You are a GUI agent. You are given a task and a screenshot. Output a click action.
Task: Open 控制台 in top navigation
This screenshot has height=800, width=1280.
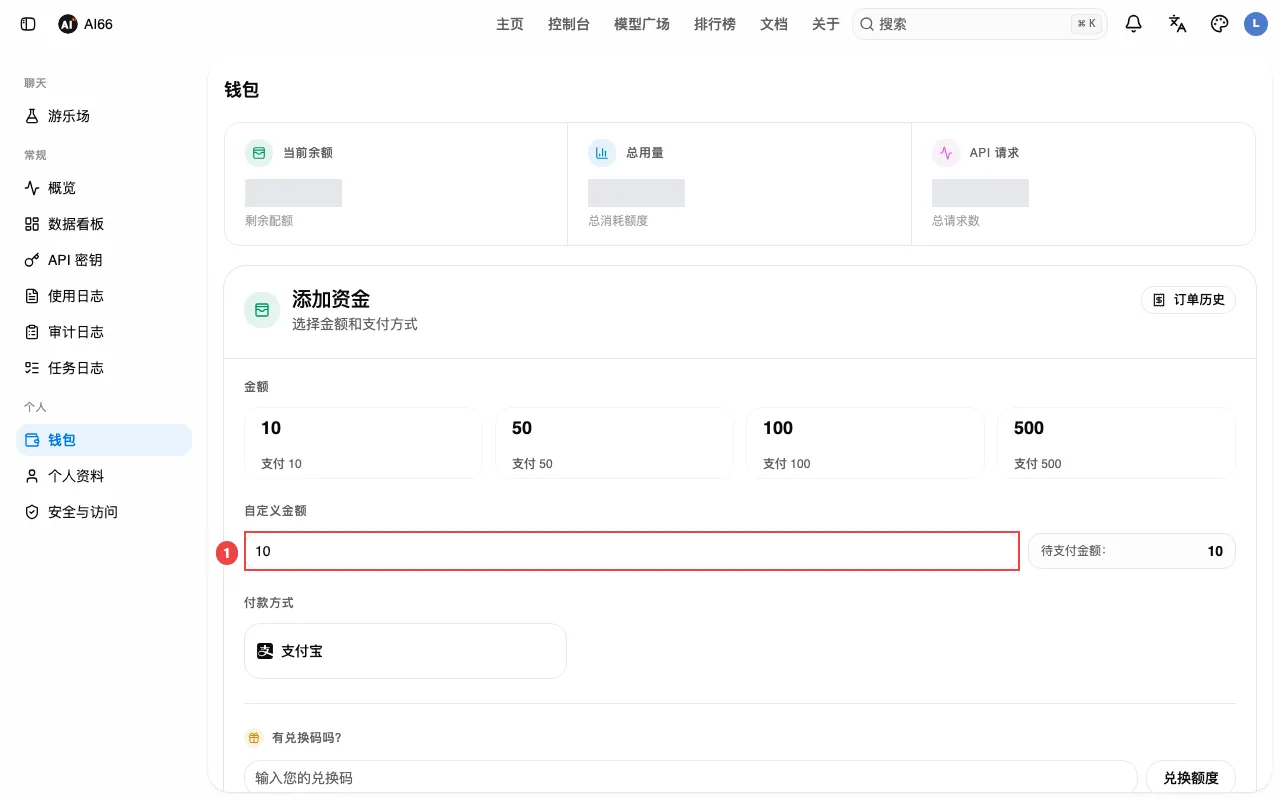click(569, 24)
